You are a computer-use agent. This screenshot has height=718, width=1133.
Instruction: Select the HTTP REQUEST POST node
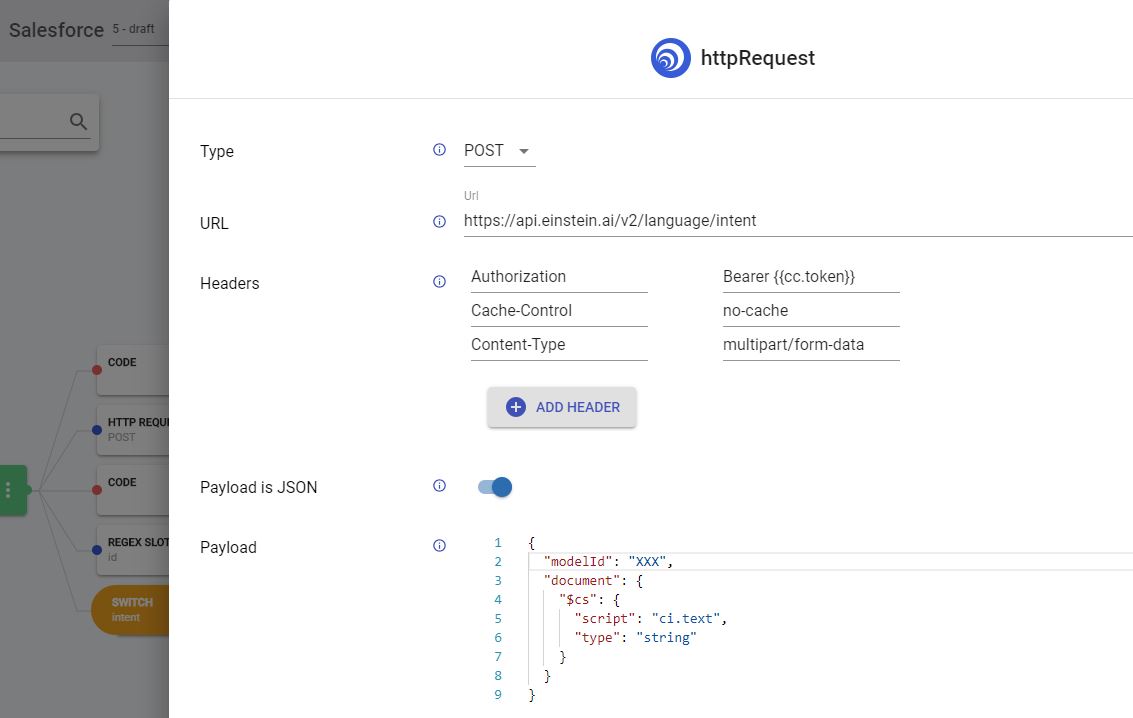click(x=133, y=430)
